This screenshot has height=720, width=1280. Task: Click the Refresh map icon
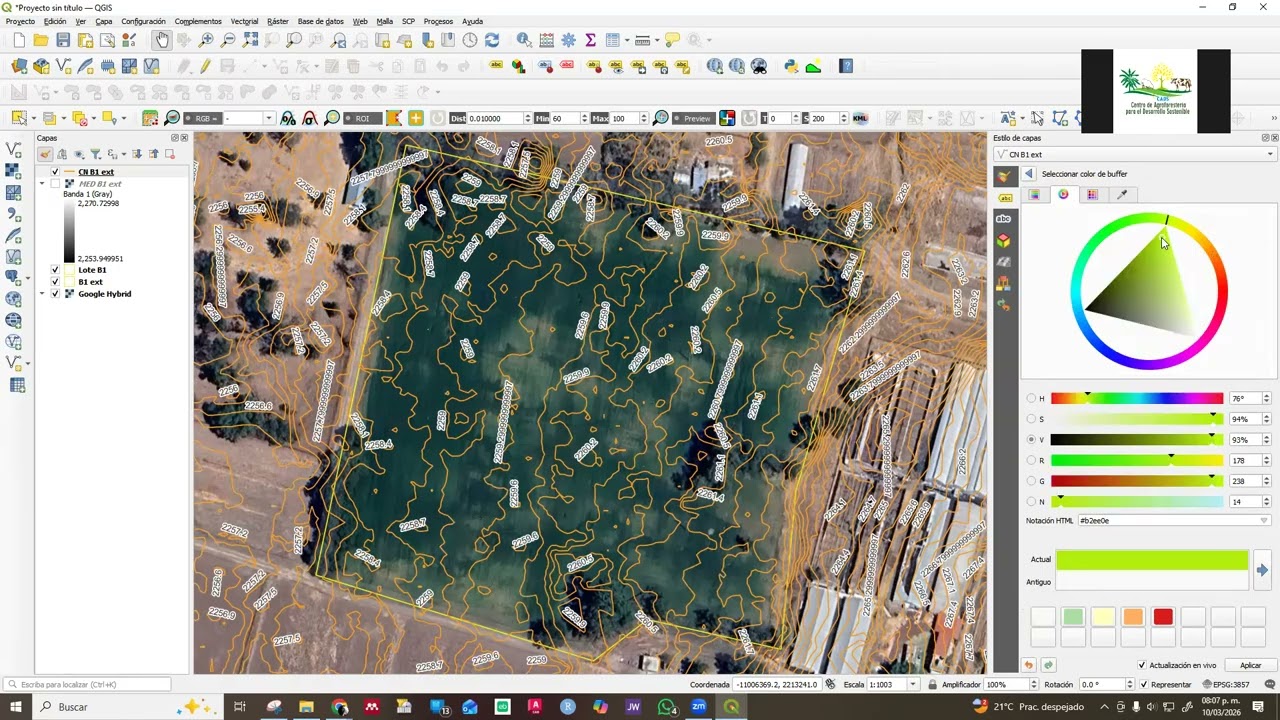492,40
